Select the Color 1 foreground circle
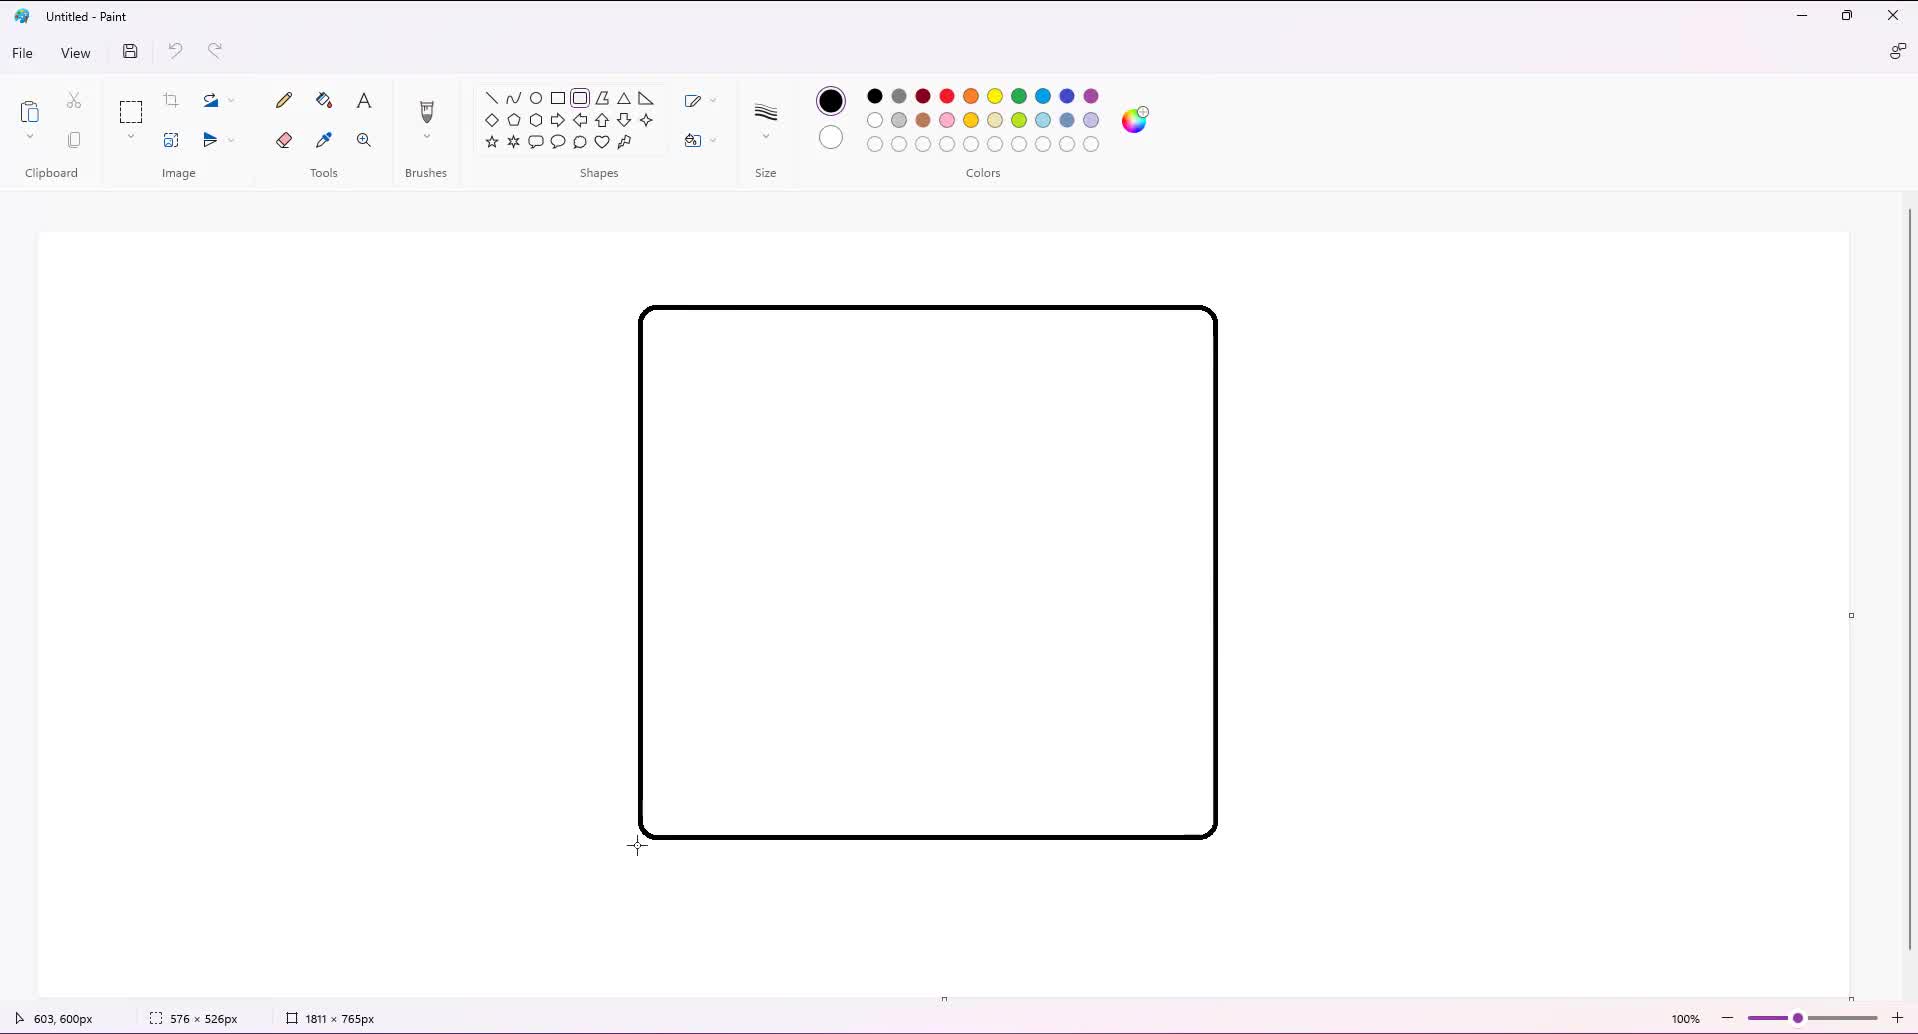The width and height of the screenshot is (1918, 1034). pyautogui.click(x=831, y=101)
